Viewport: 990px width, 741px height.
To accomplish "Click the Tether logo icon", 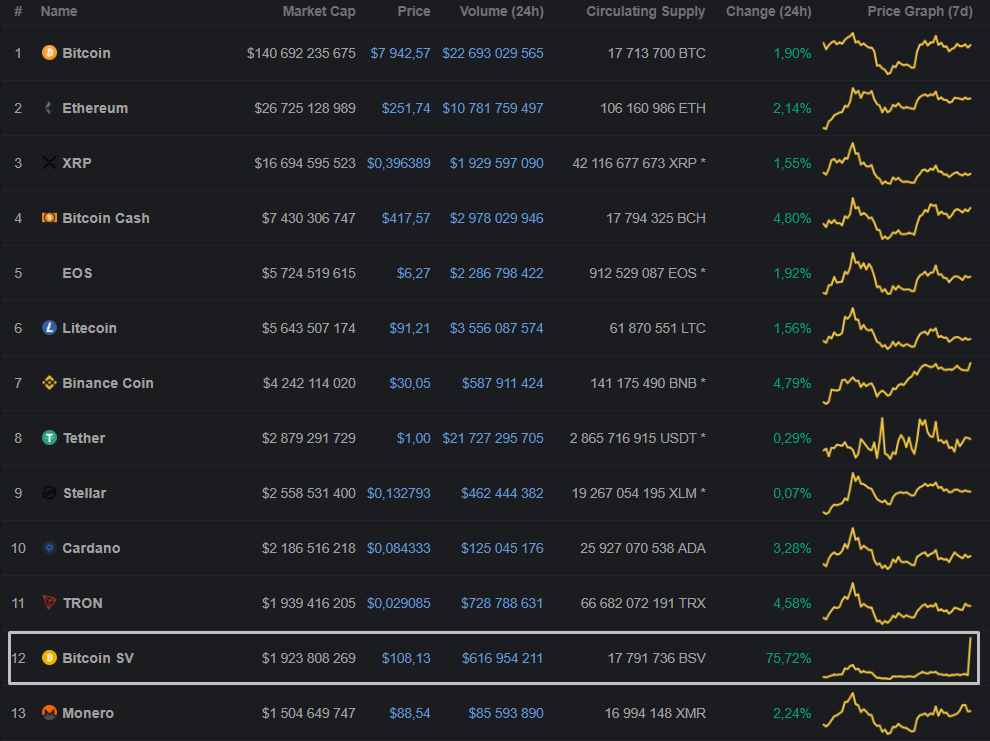I will tap(49, 438).
